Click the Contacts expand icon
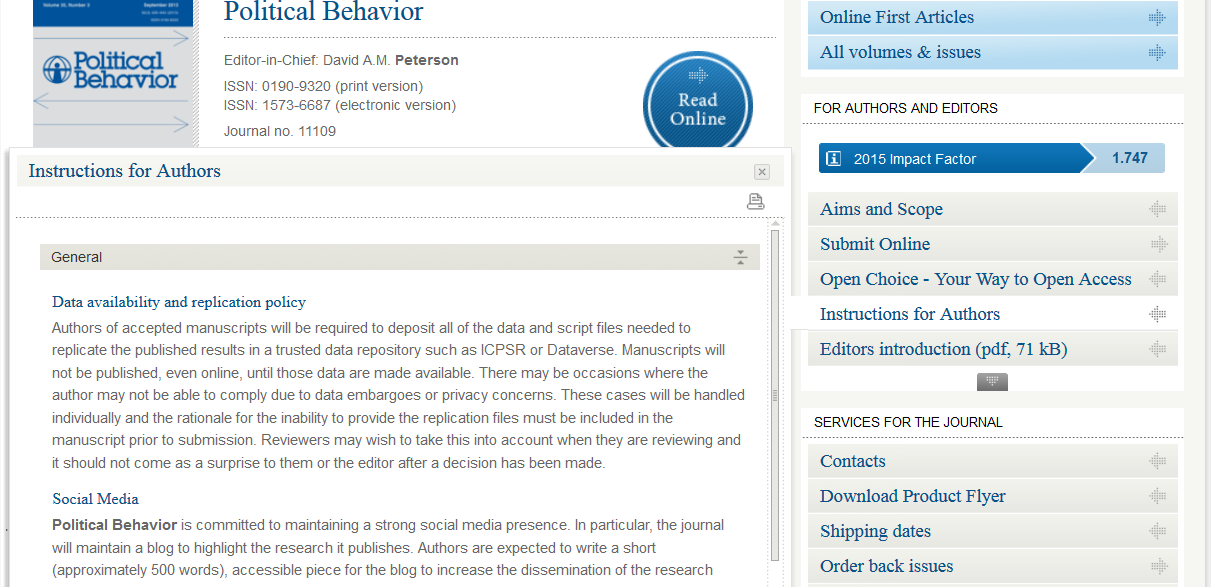The image size is (1211, 587). point(1158,461)
